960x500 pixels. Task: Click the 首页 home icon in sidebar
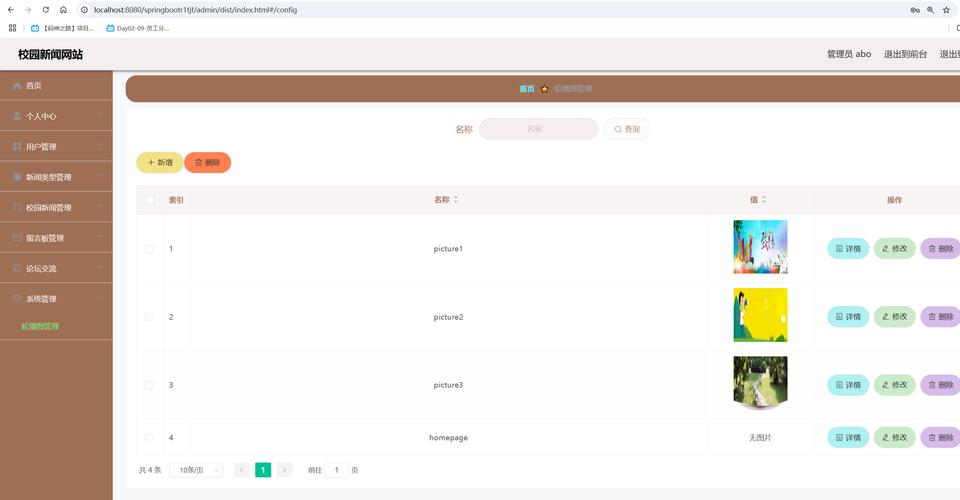[x=17, y=86]
